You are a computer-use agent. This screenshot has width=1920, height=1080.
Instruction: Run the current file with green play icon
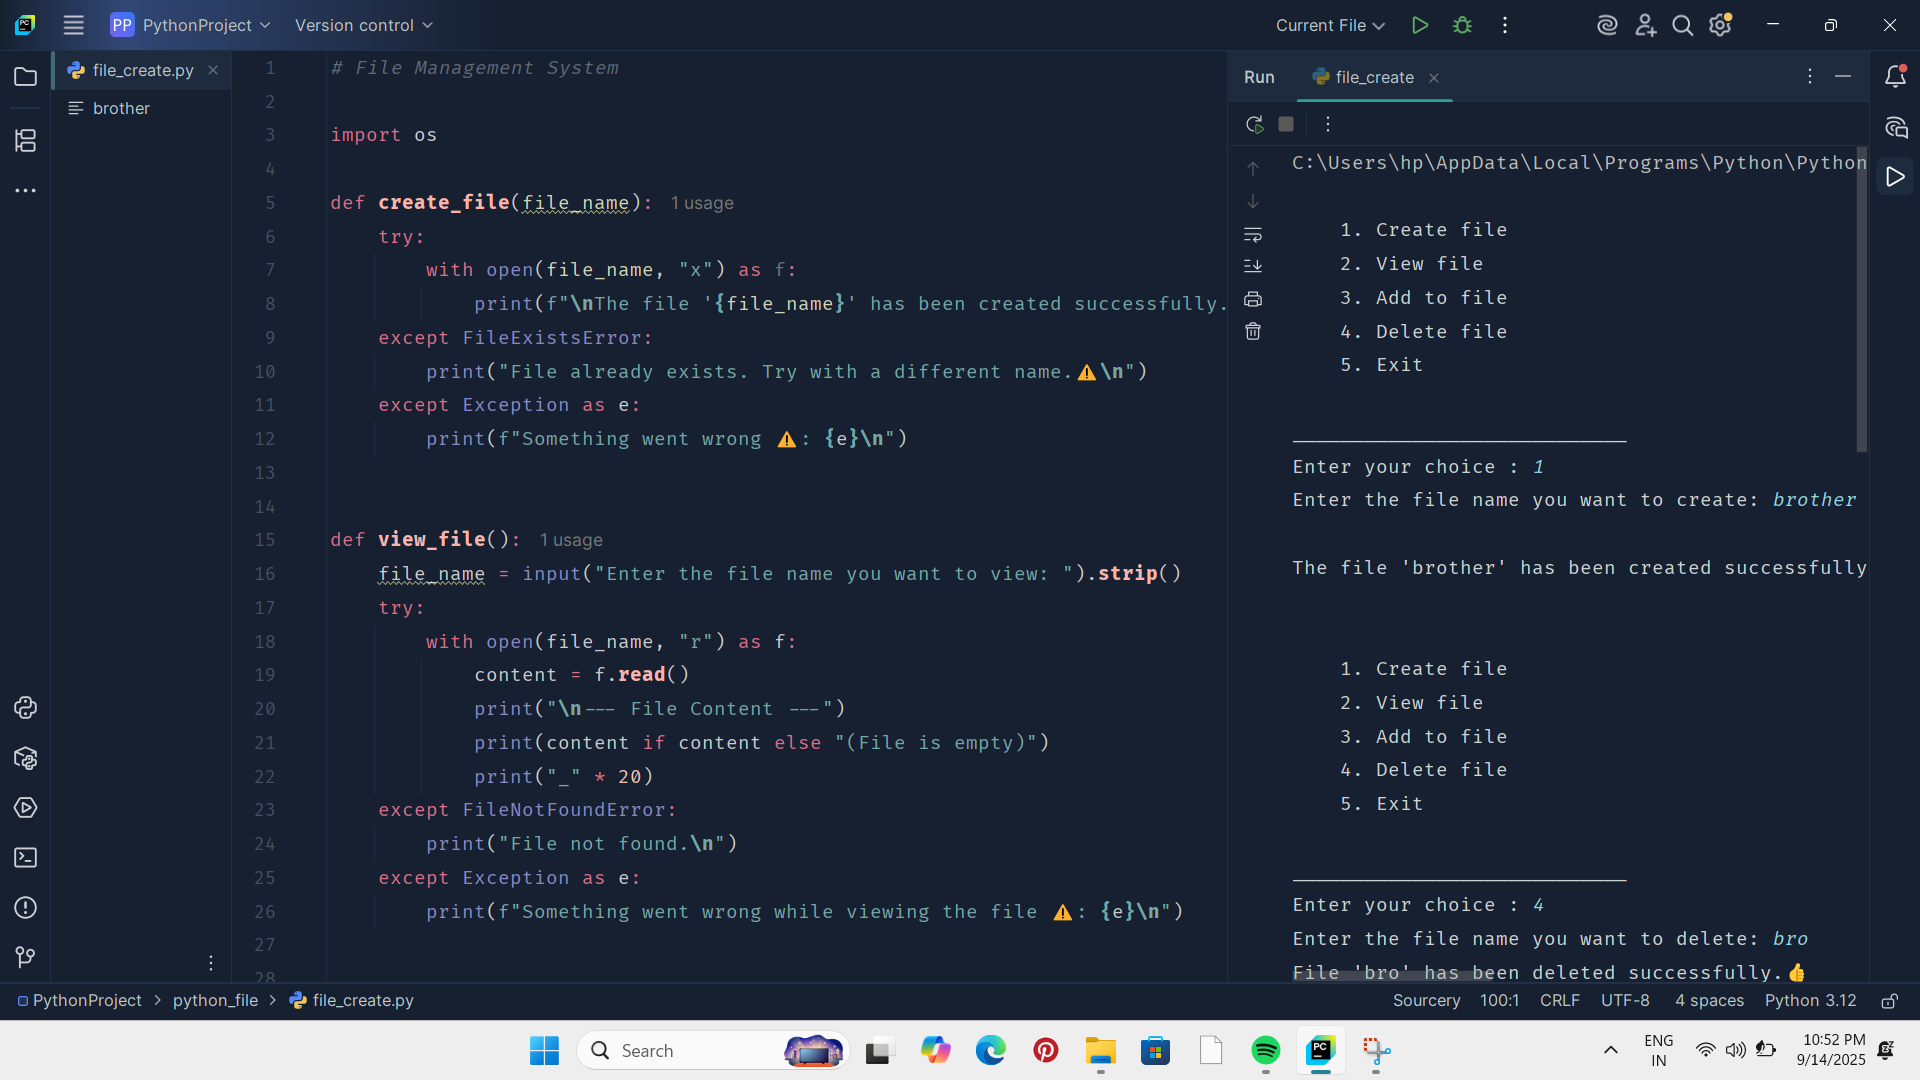[x=1419, y=25]
